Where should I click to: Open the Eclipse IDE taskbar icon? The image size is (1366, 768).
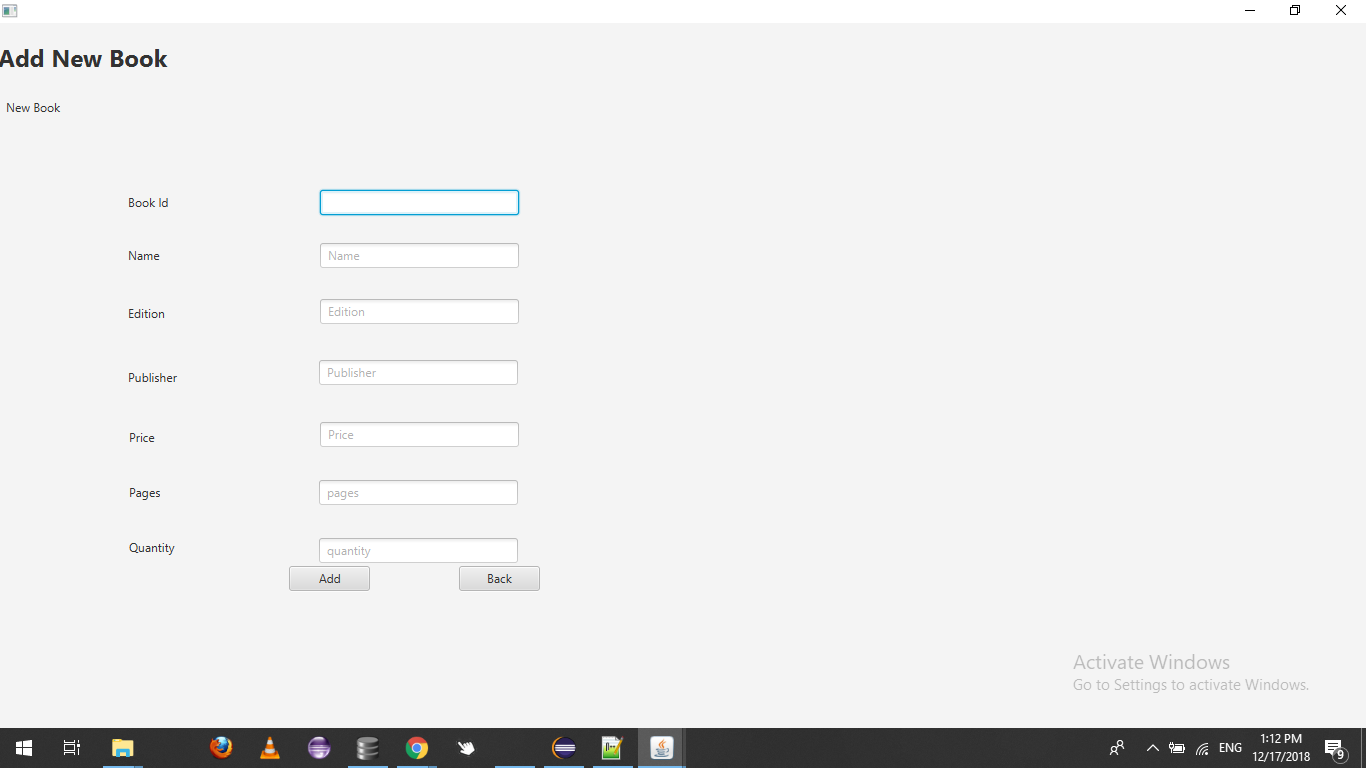click(563, 747)
